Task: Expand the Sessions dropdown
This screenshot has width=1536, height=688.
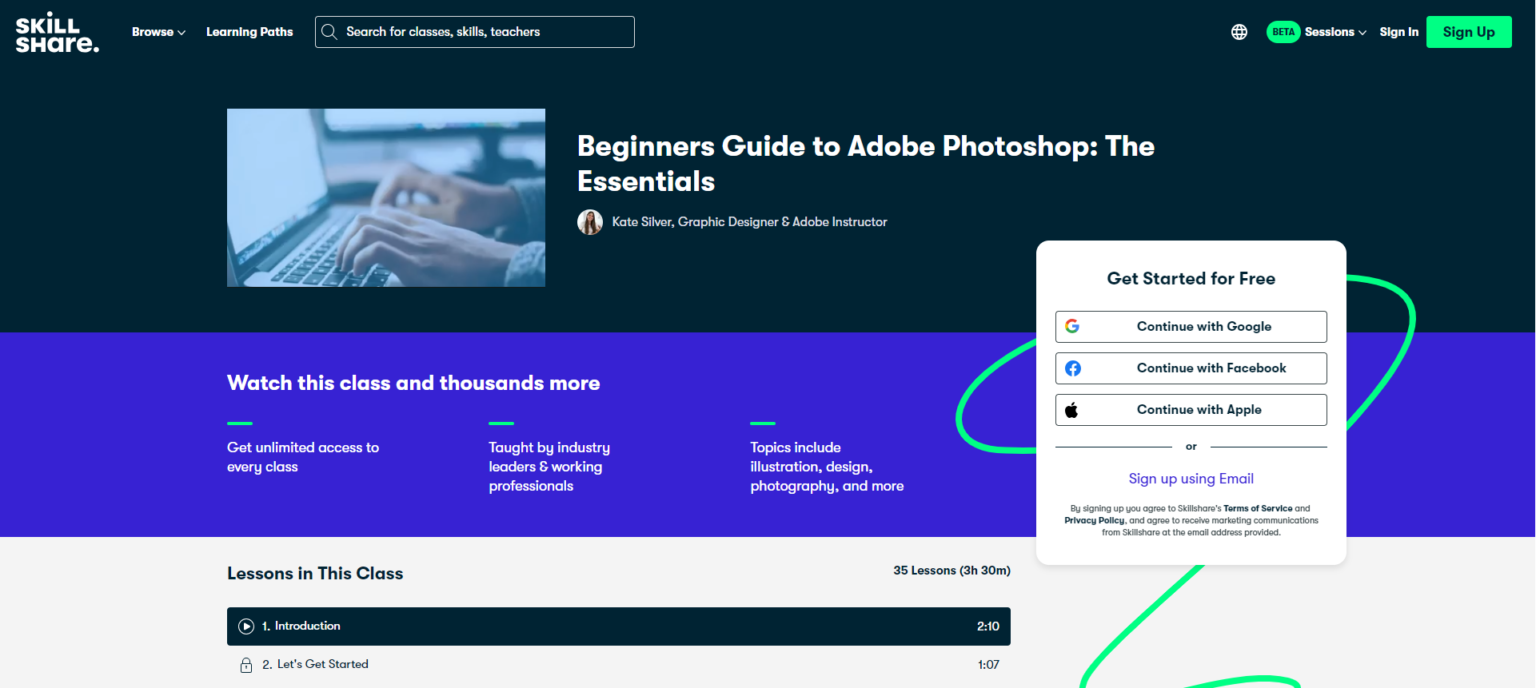Action: coord(1362,32)
